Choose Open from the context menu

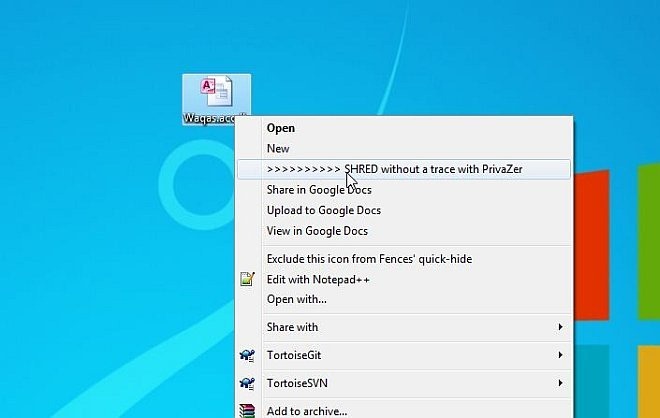pyautogui.click(x=404, y=128)
